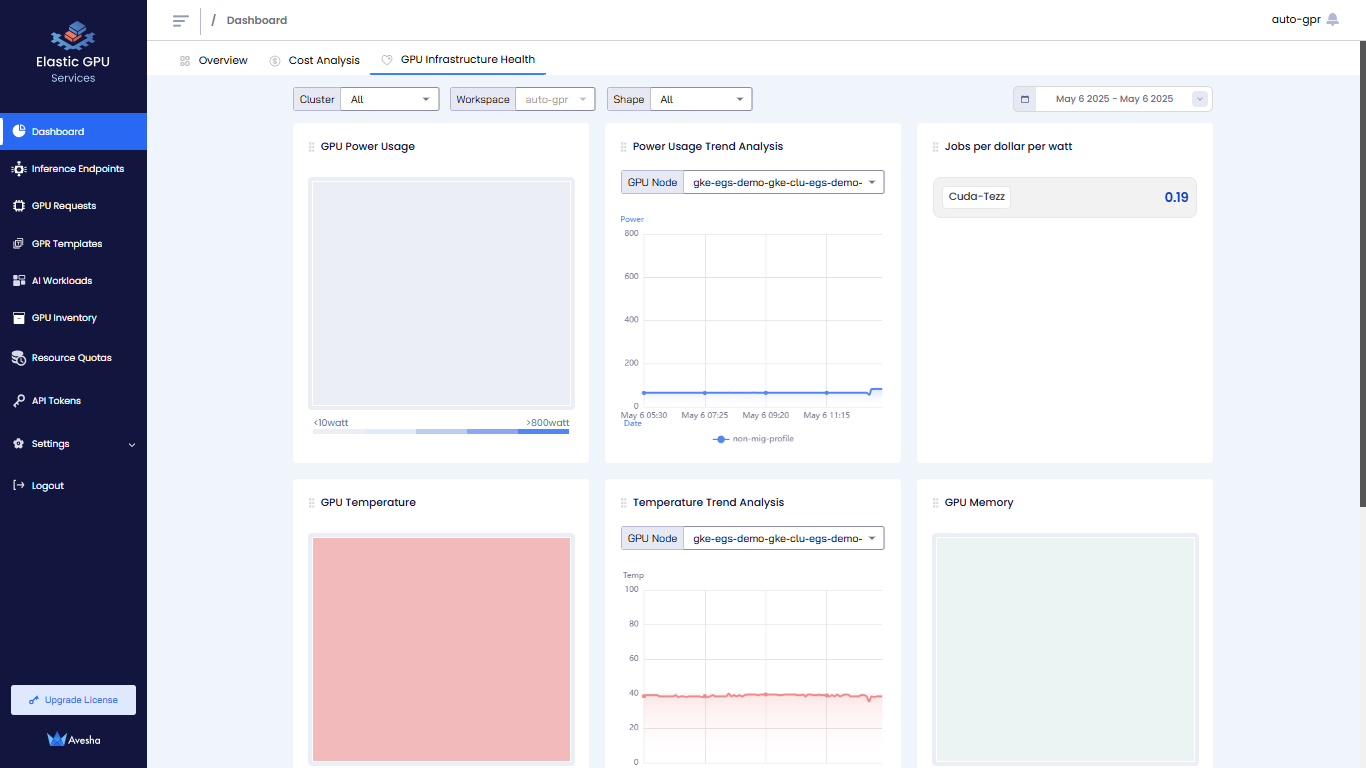Open Inference Endpoints in the sidebar
Viewport: 1366px width, 768px height.
point(73,169)
